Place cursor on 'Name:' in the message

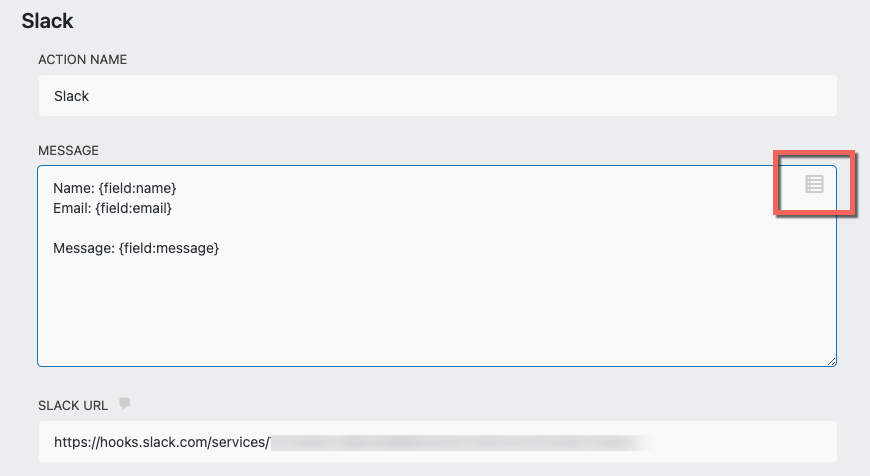point(73,188)
